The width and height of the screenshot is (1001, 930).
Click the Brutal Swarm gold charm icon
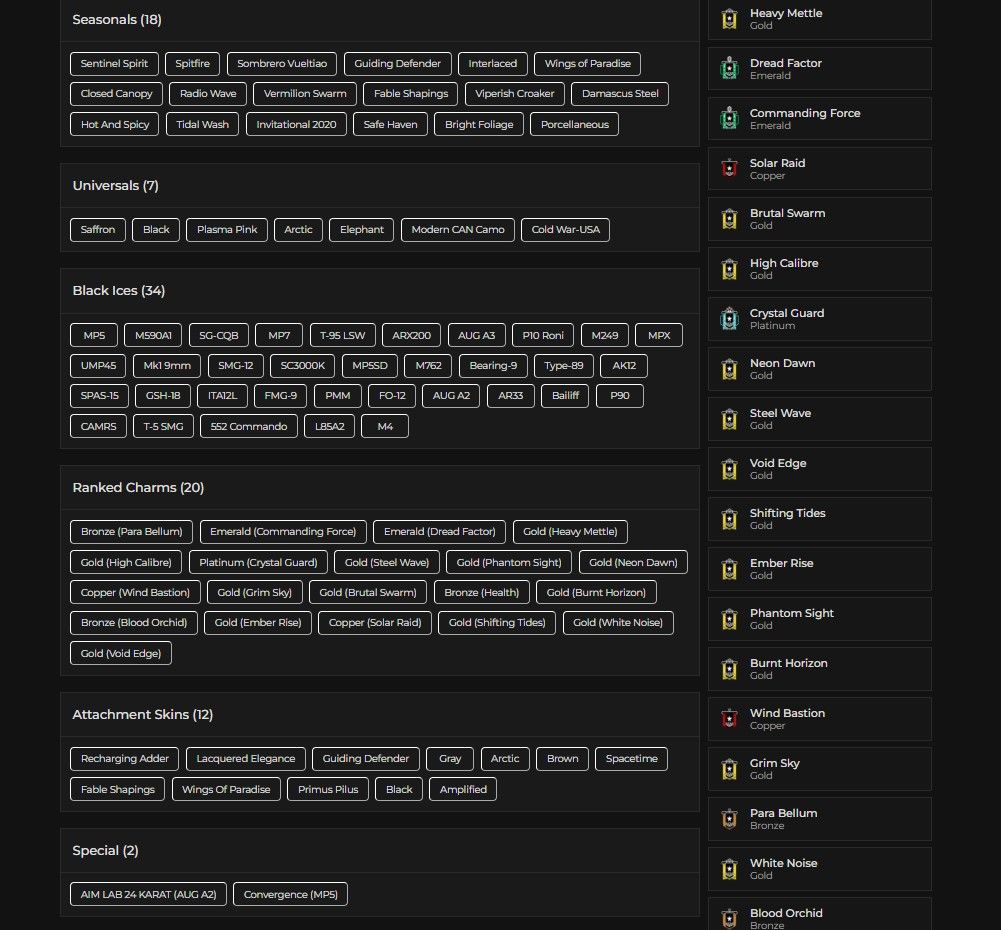729,218
